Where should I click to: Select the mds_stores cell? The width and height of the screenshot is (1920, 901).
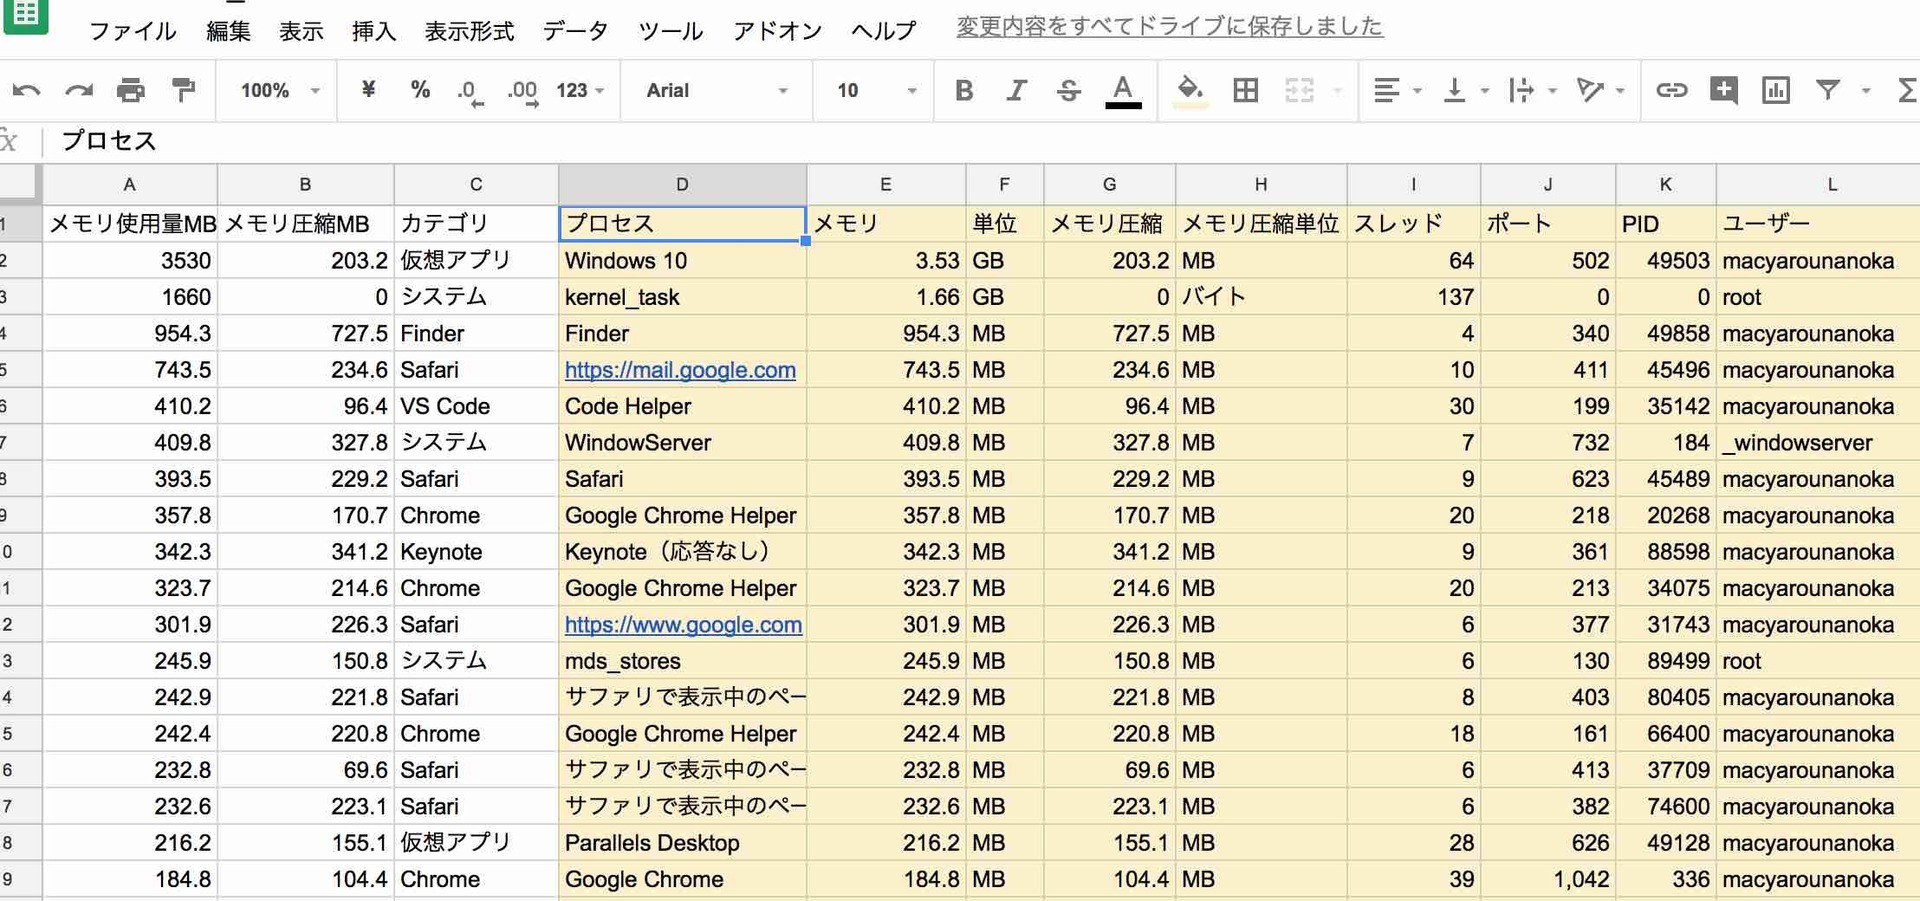[x=682, y=661]
